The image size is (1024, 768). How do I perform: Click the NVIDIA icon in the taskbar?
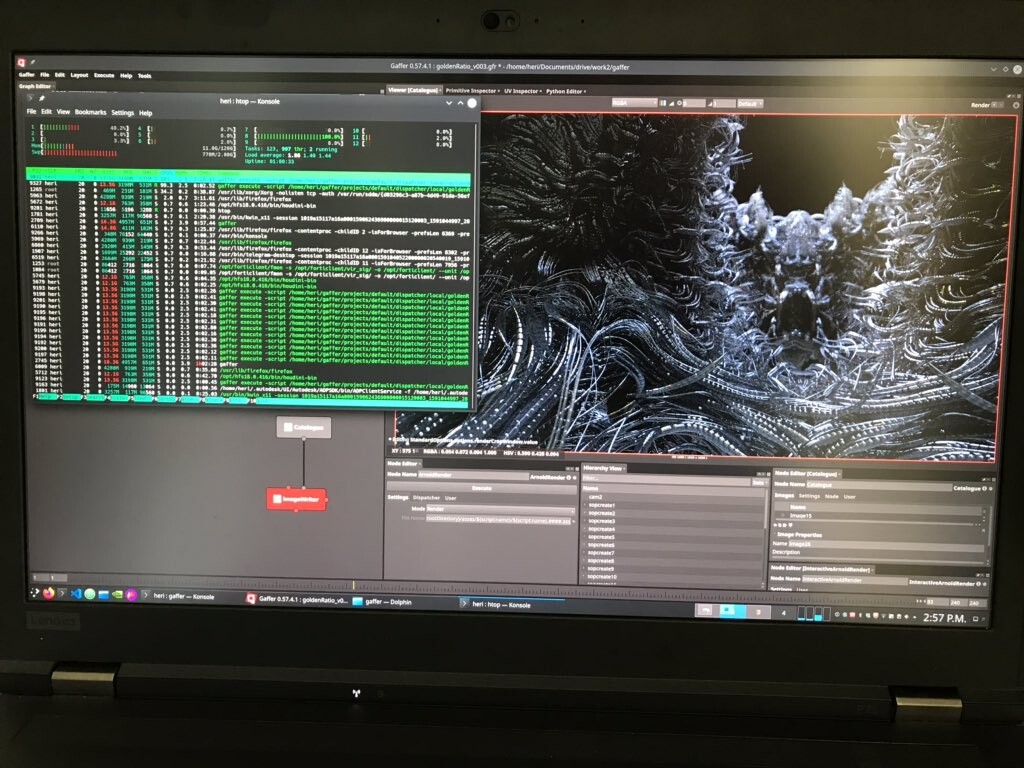(118, 595)
